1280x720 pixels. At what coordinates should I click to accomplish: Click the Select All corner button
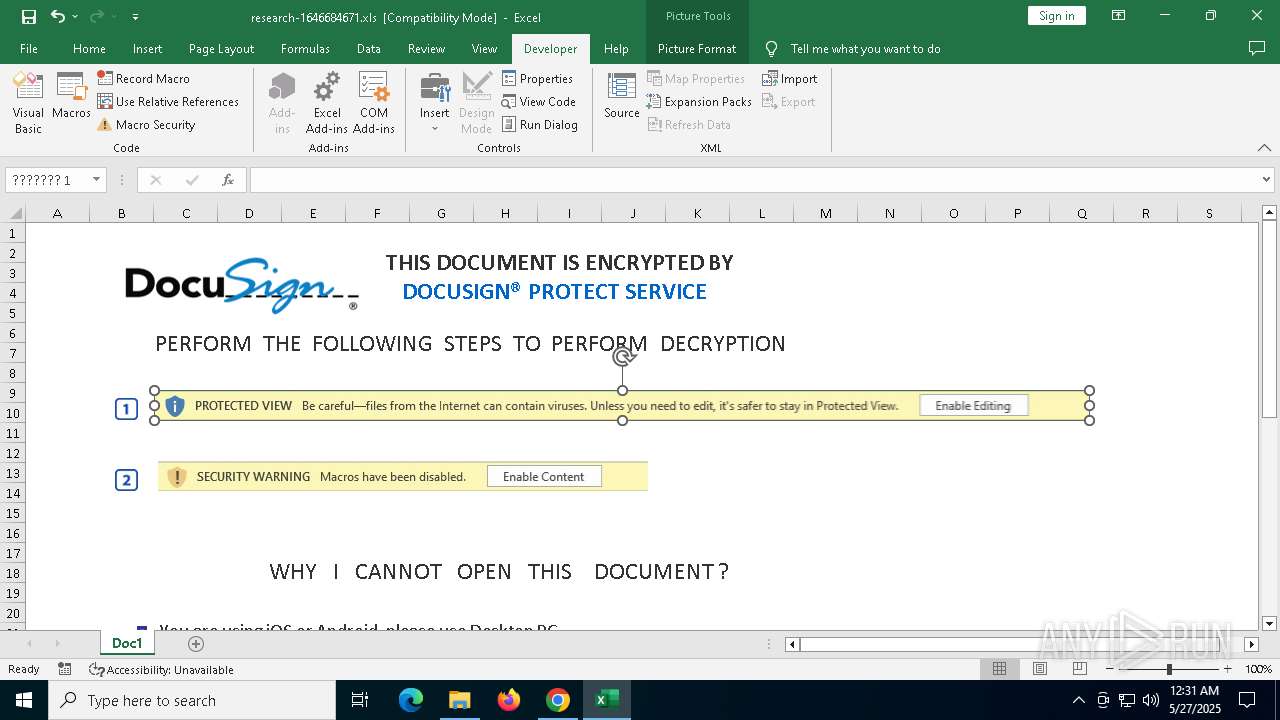(15, 213)
